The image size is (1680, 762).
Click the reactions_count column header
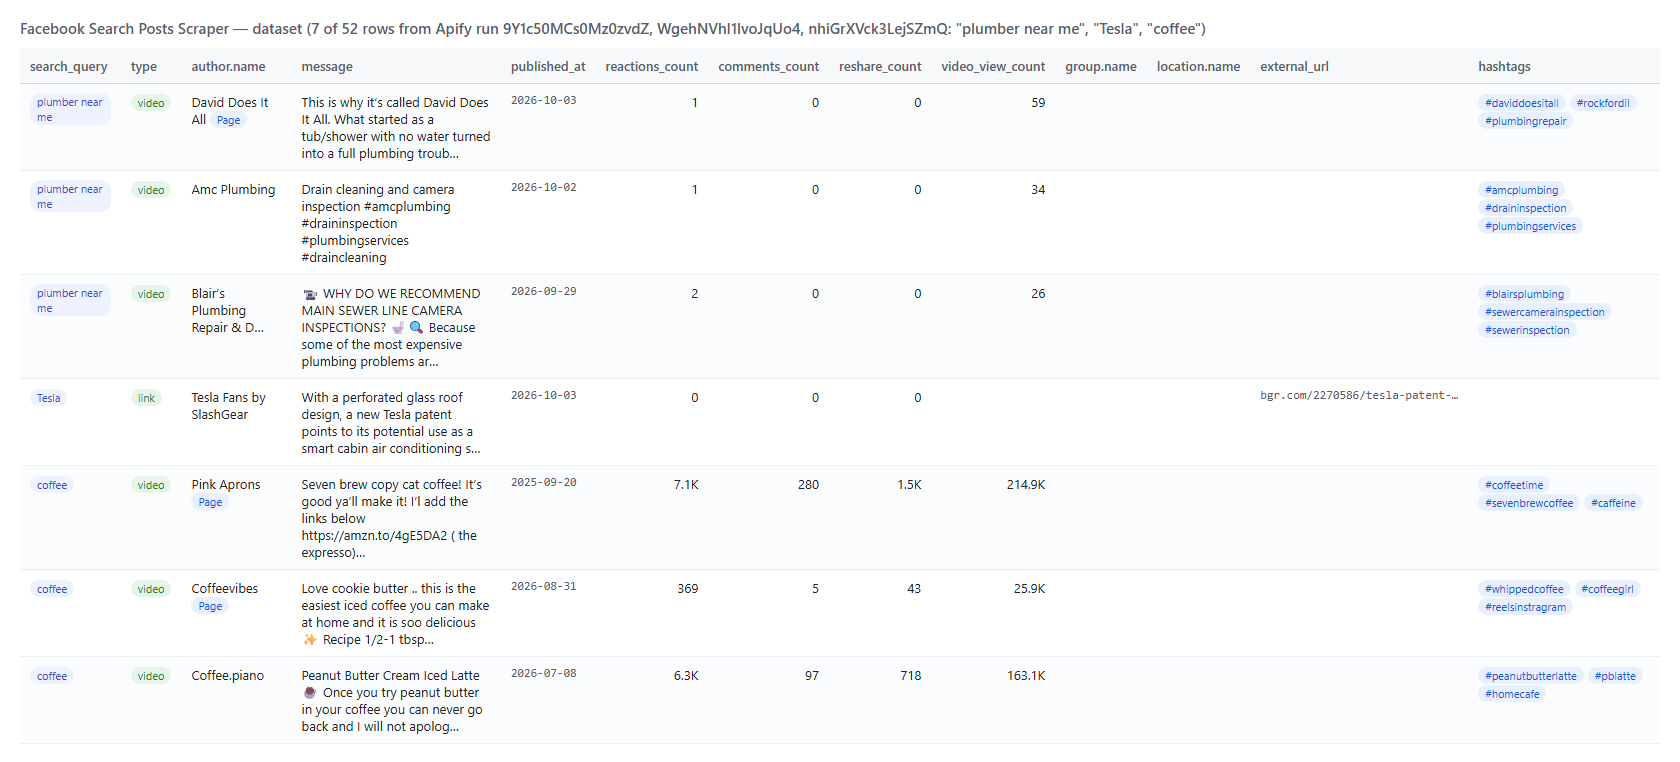point(652,67)
